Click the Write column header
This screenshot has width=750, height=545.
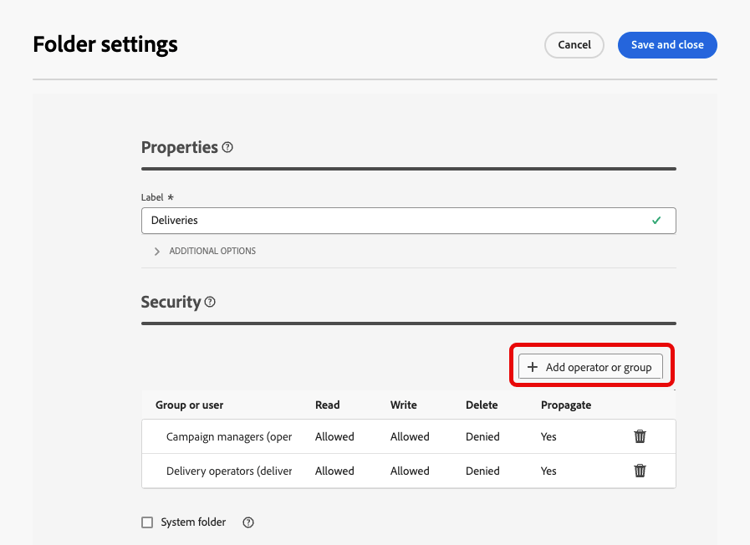(x=404, y=405)
